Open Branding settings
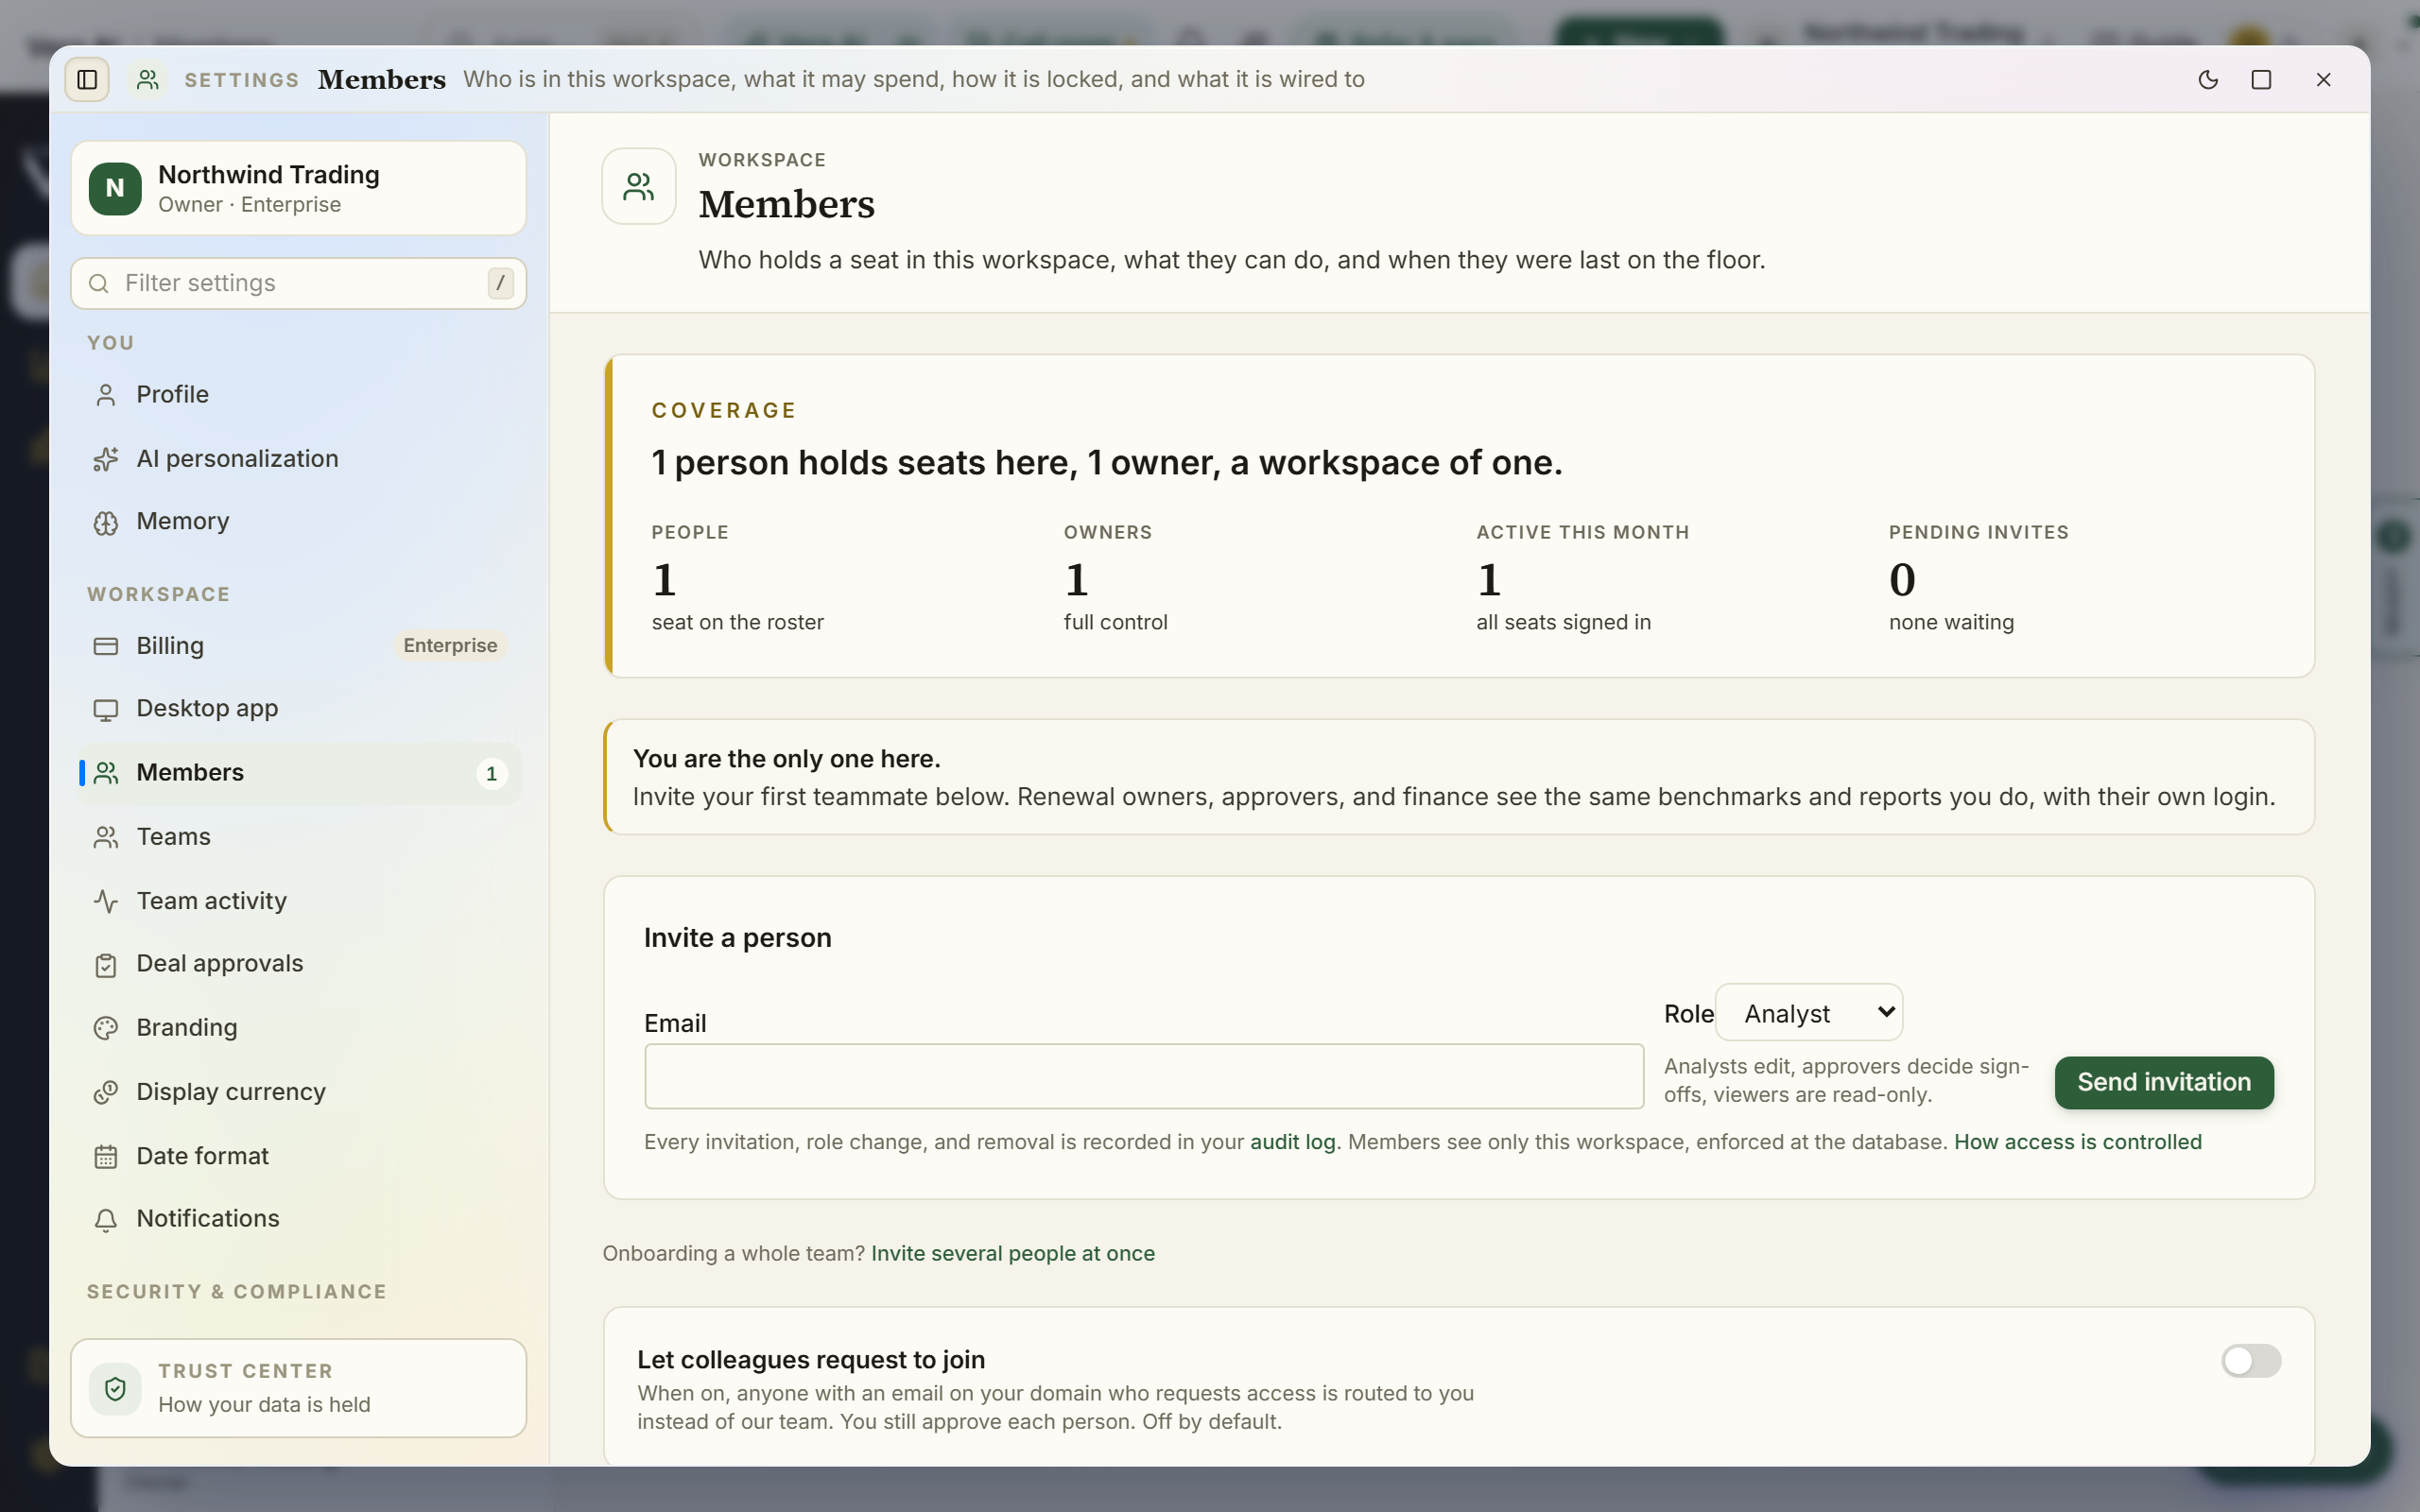 (x=300, y=1028)
